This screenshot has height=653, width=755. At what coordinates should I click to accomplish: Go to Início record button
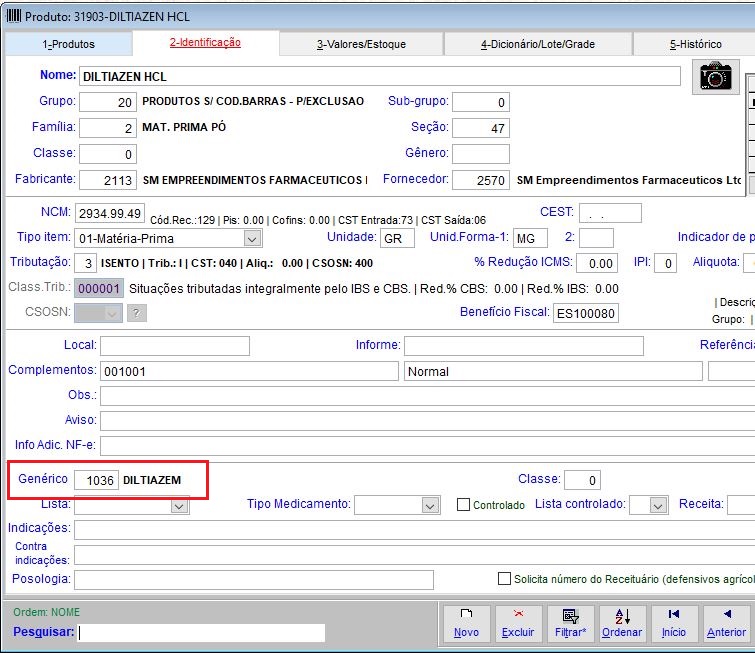click(674, 624)
